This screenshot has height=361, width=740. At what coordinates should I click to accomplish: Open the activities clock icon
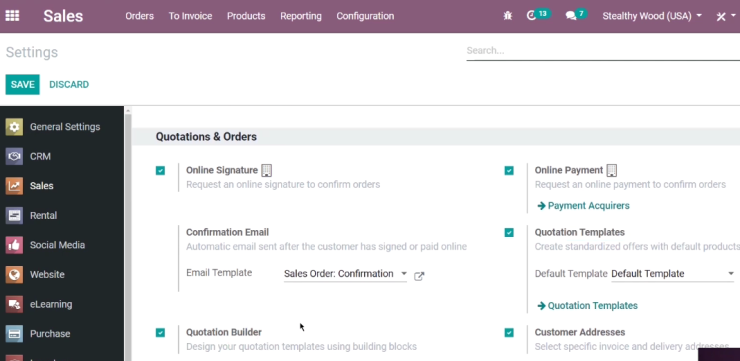click(x=531, y=16)
